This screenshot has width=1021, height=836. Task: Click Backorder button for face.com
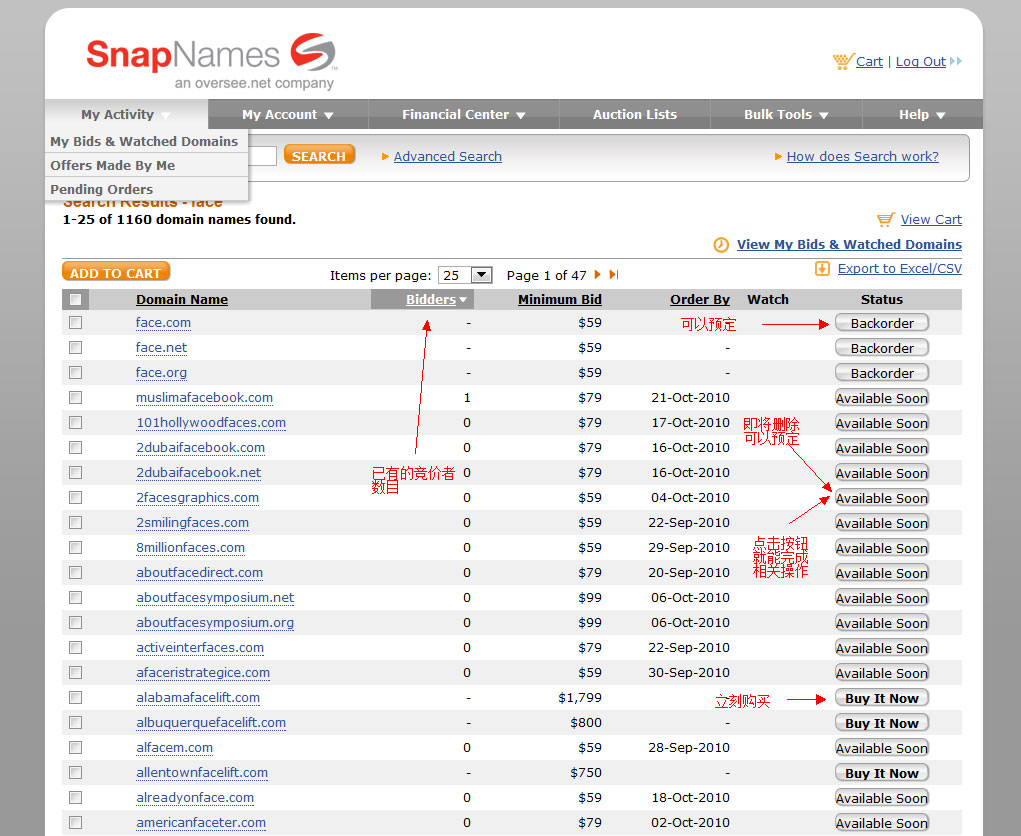coord(882,323)
